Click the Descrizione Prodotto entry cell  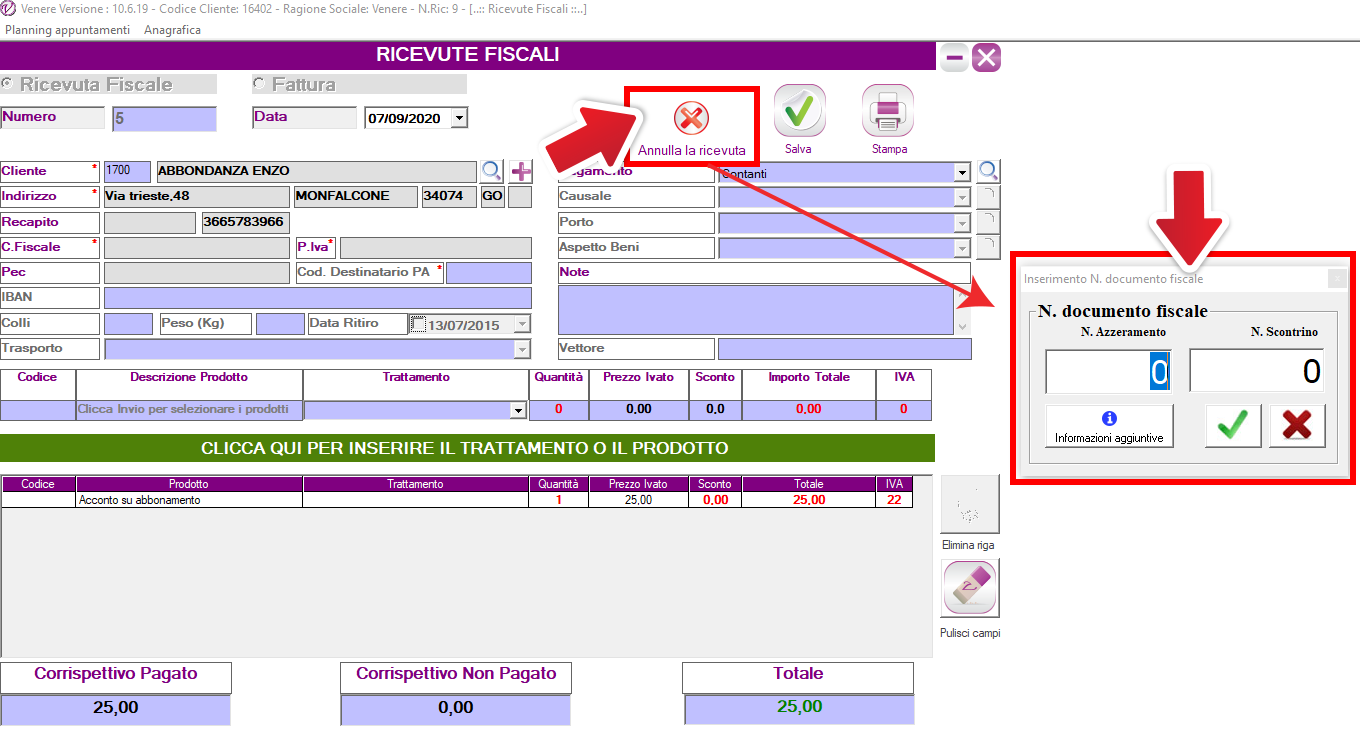click(x=189, y=409)
